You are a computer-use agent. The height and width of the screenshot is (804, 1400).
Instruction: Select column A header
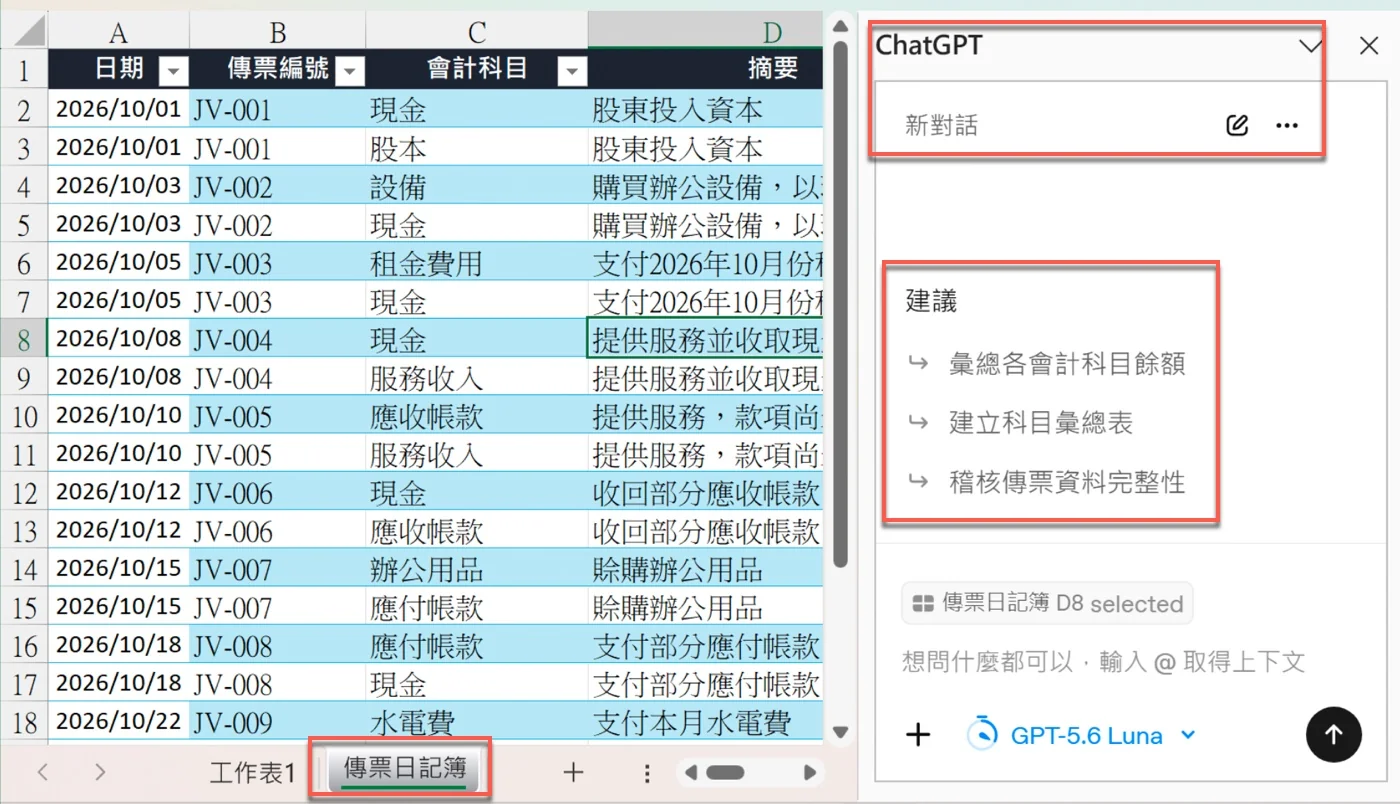118,32
